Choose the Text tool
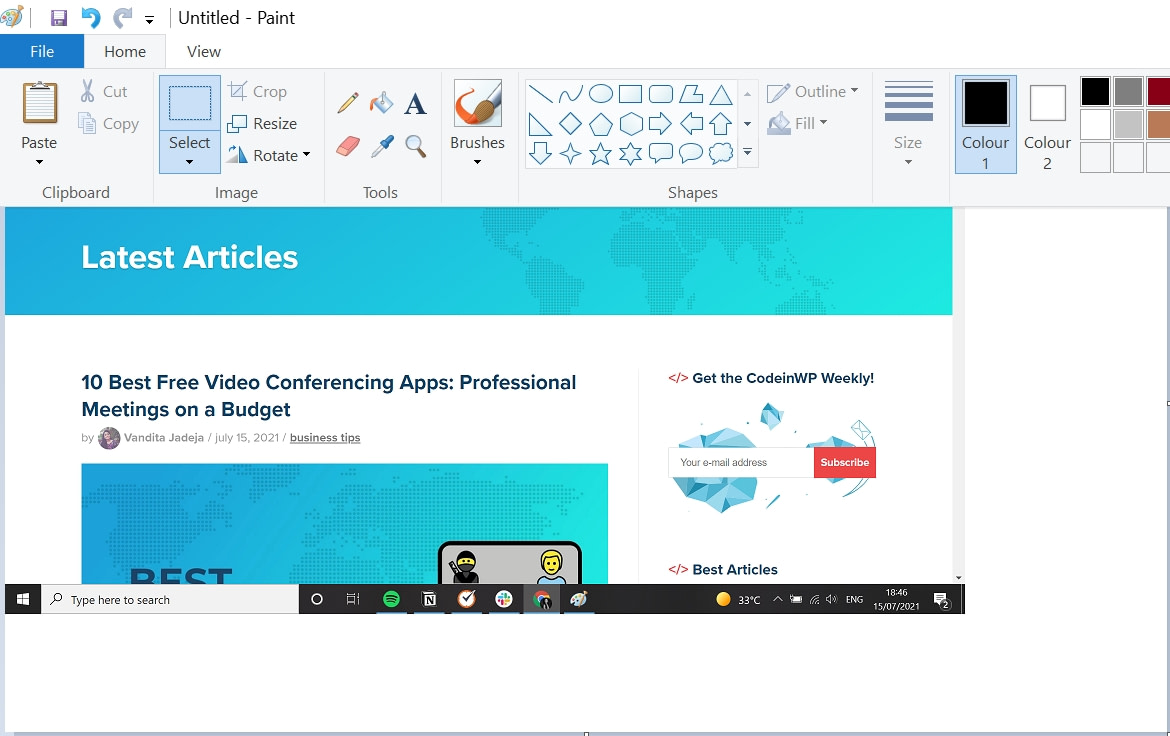Image resolution: width=1170 pixels, height=736 pixels. pyautogui.click(x=417, y=101)
